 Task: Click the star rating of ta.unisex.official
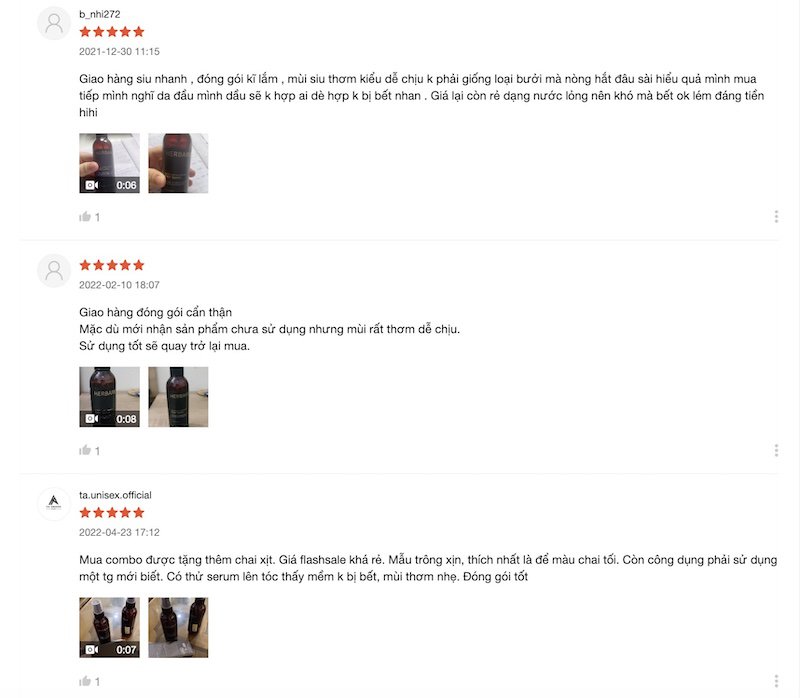click(112, 513)
